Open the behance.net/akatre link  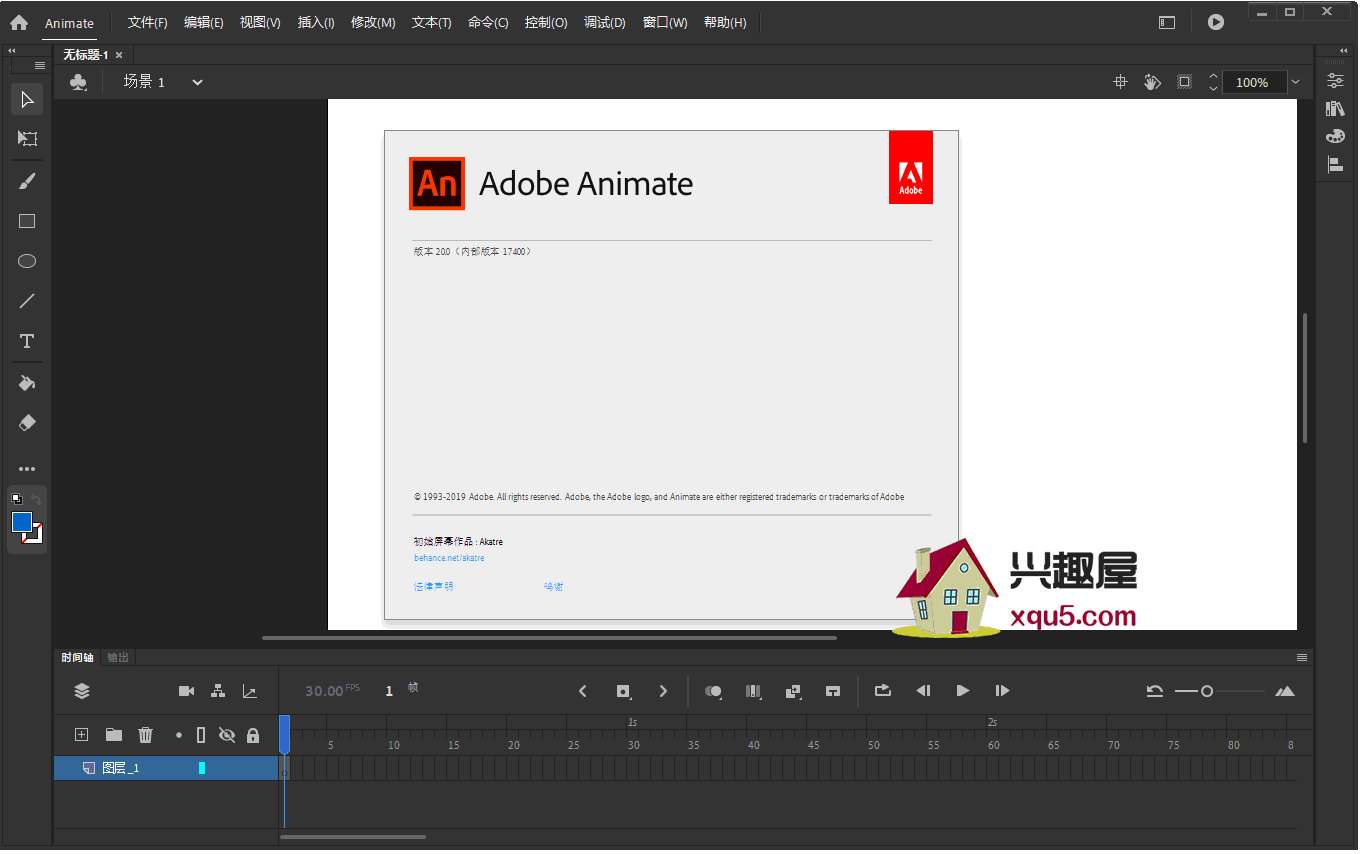pyautogui.click(x=449, y=558)
